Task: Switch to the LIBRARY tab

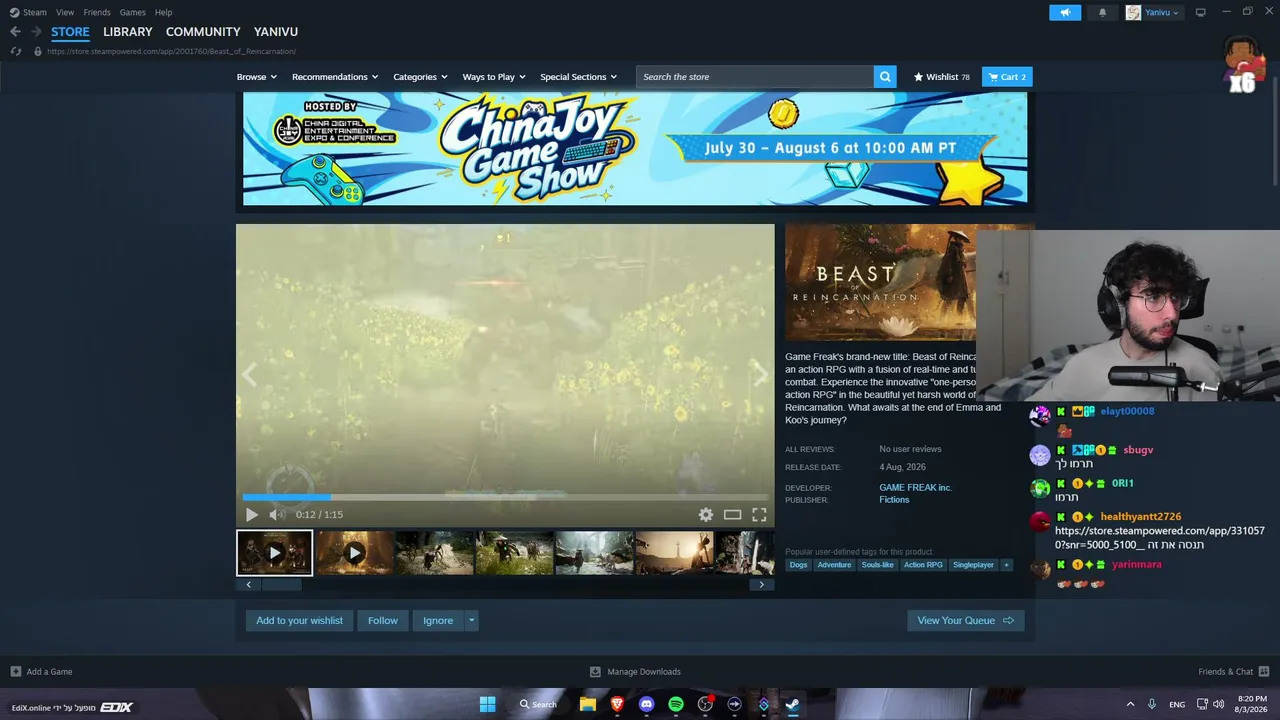Action: 128,32
